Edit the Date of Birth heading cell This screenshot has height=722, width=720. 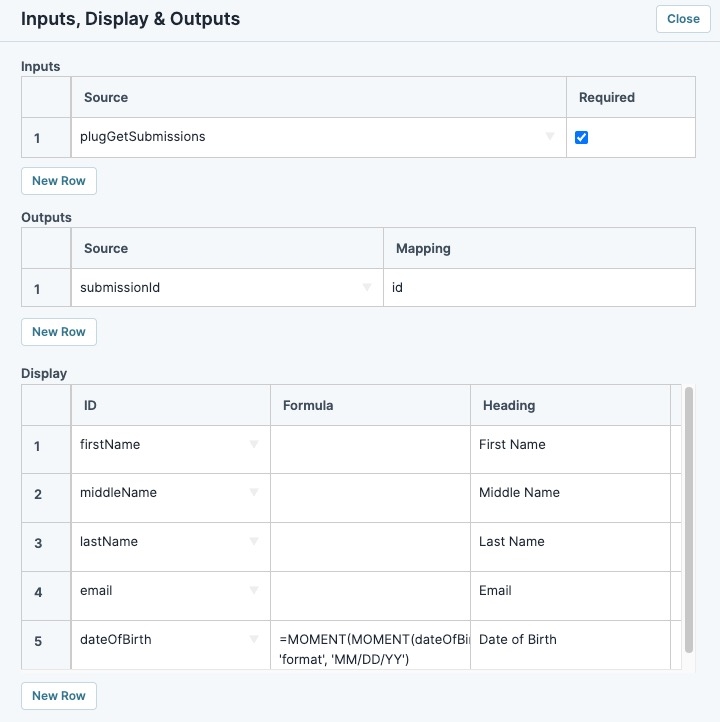coord(570,645)
